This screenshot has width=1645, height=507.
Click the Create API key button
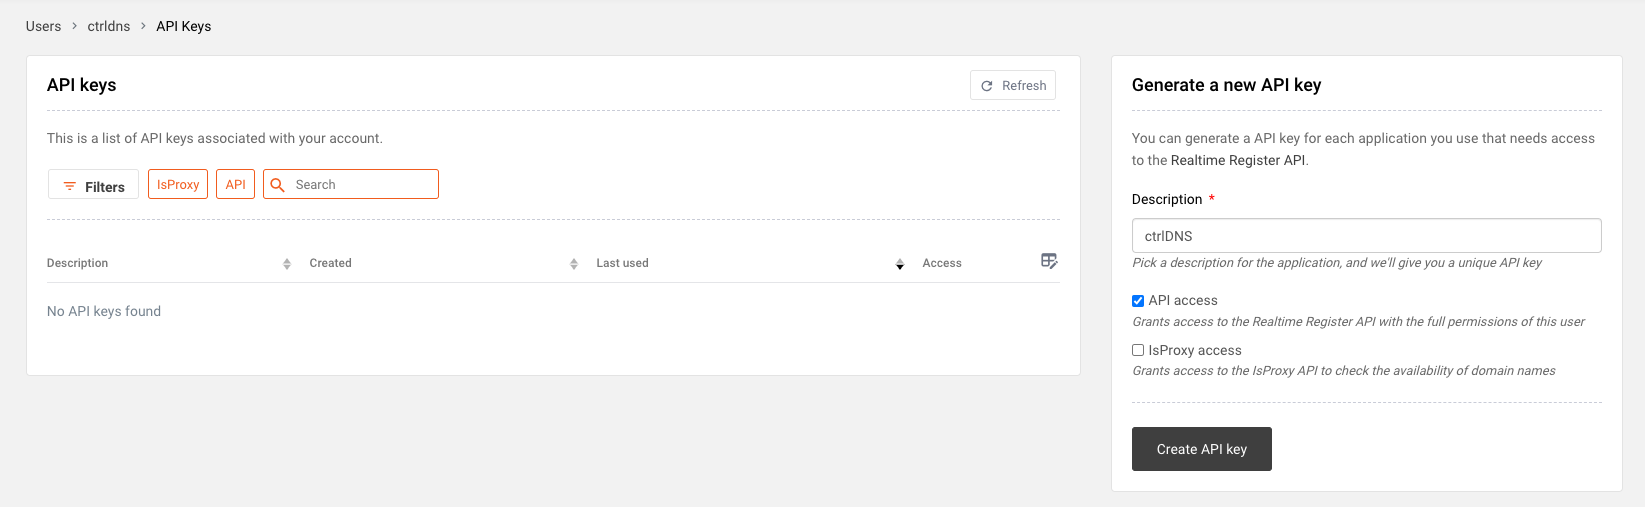(1202, 449)
